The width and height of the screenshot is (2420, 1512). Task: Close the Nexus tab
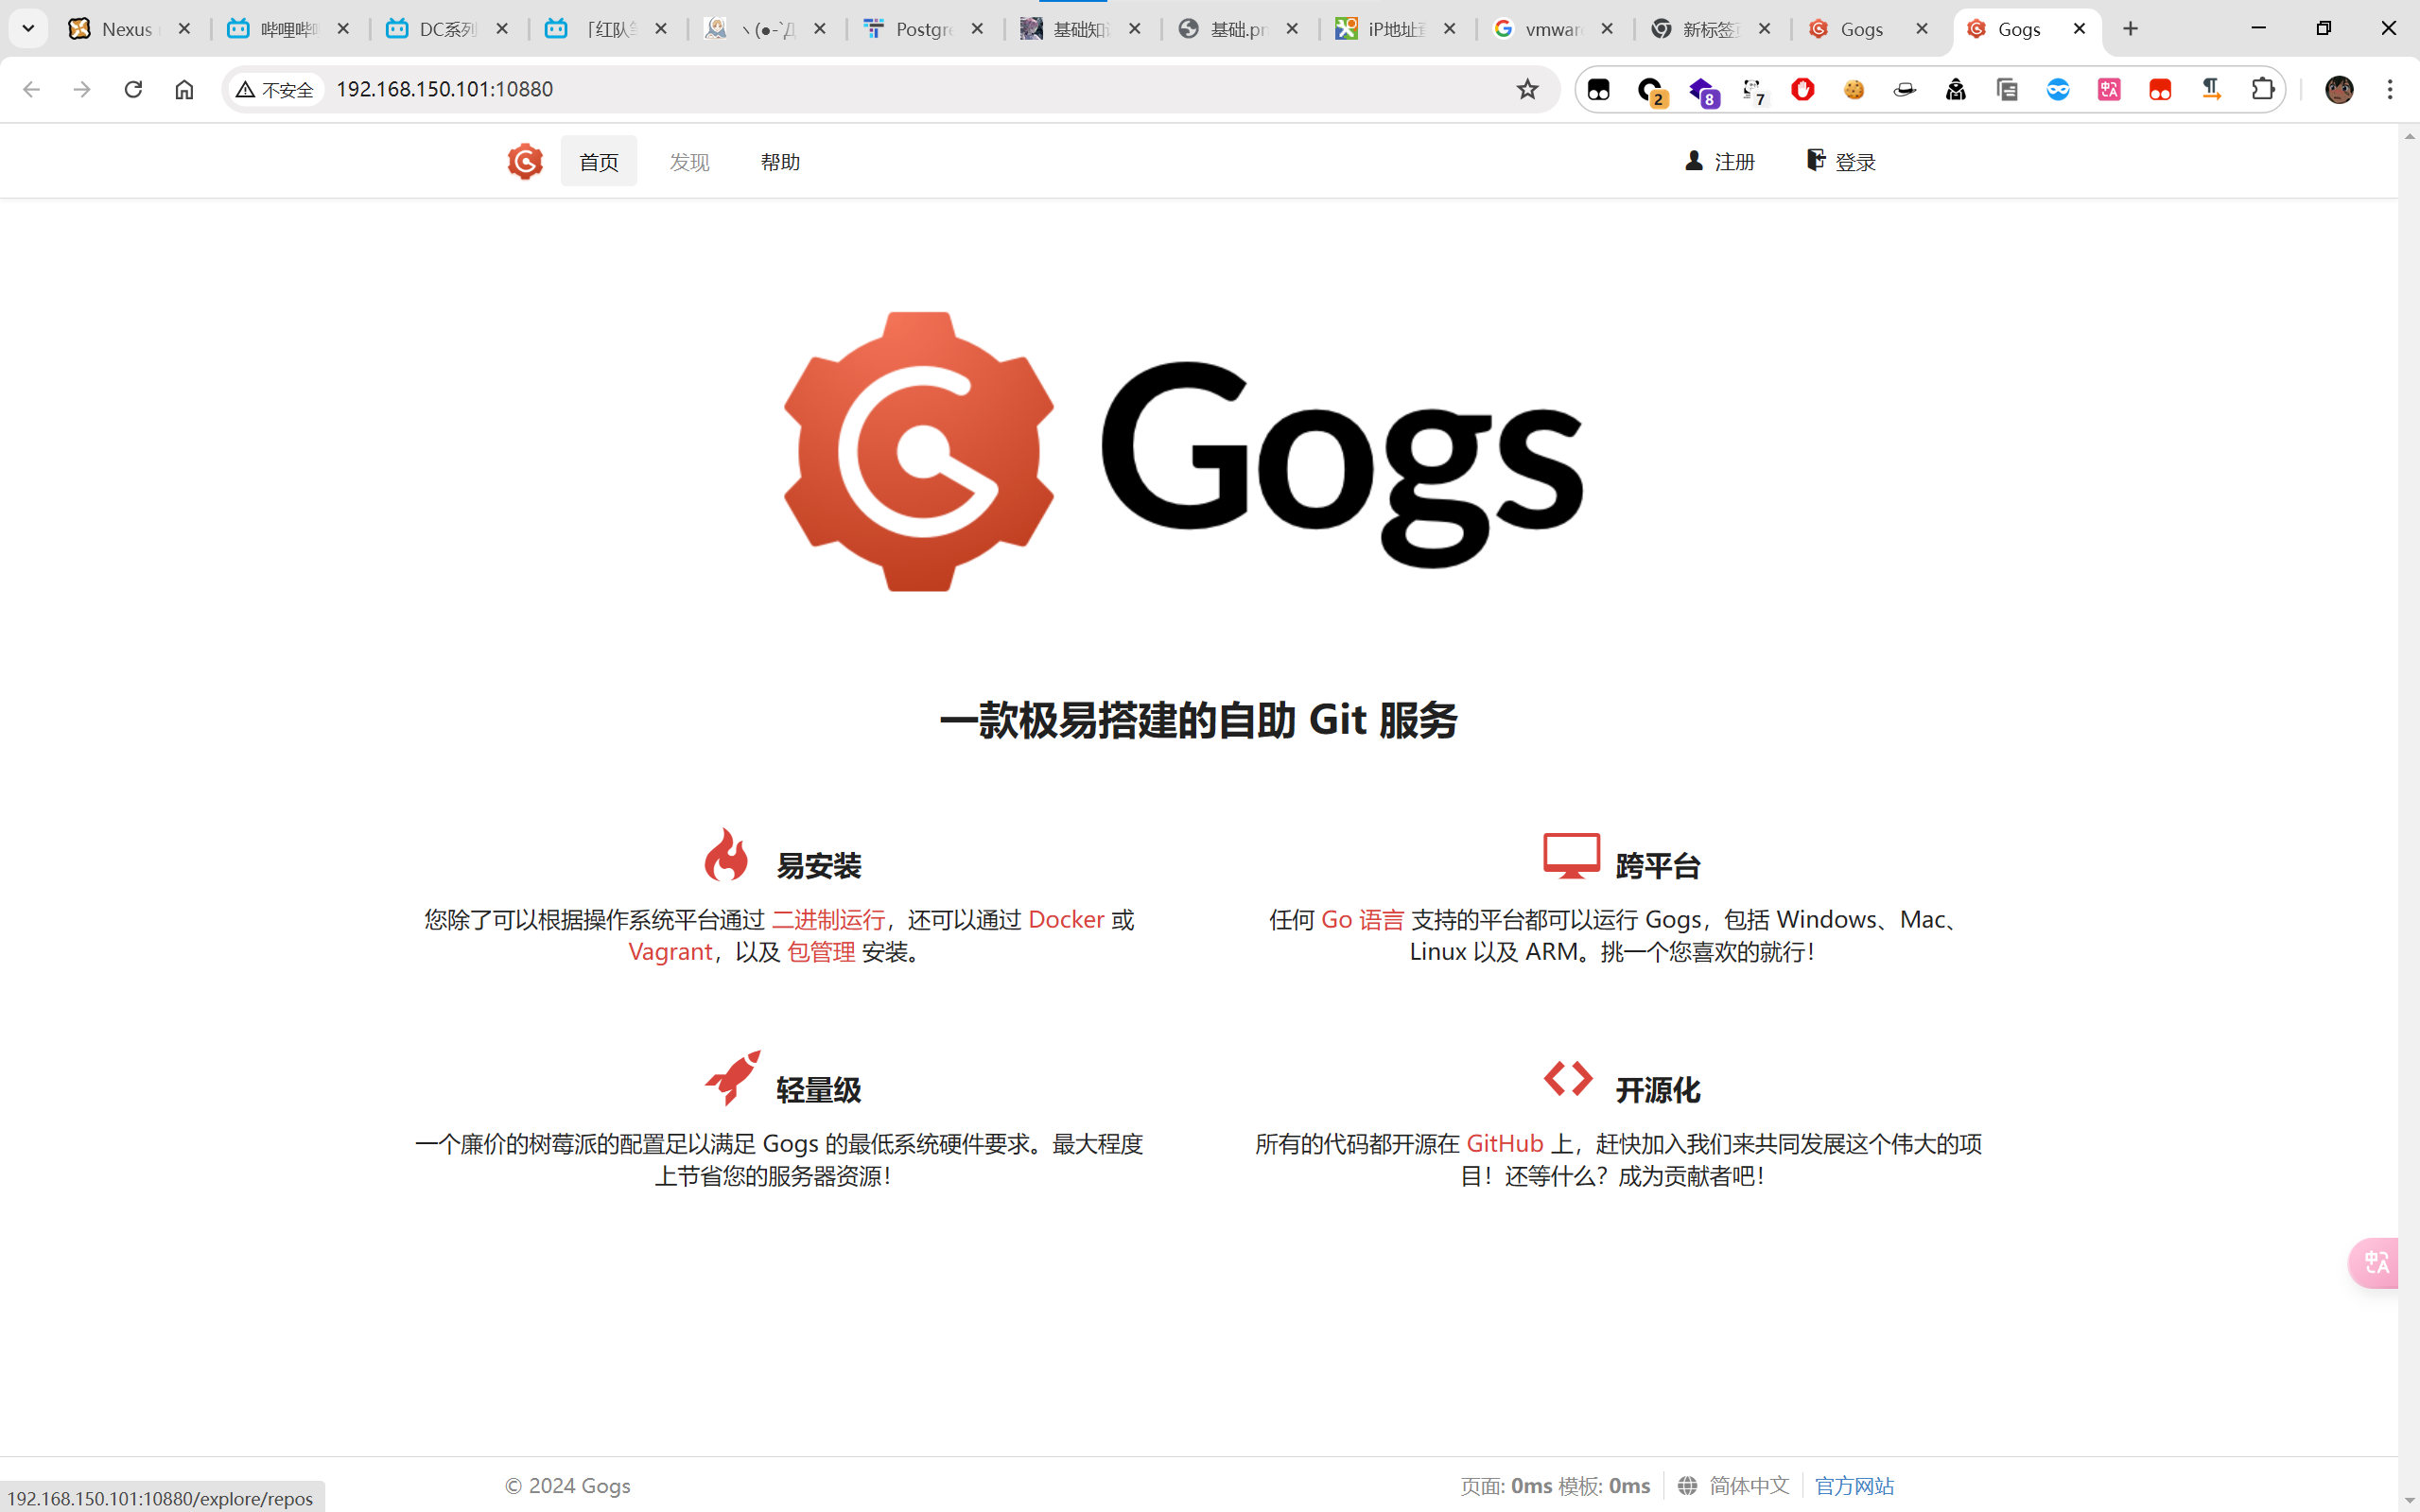184,29
